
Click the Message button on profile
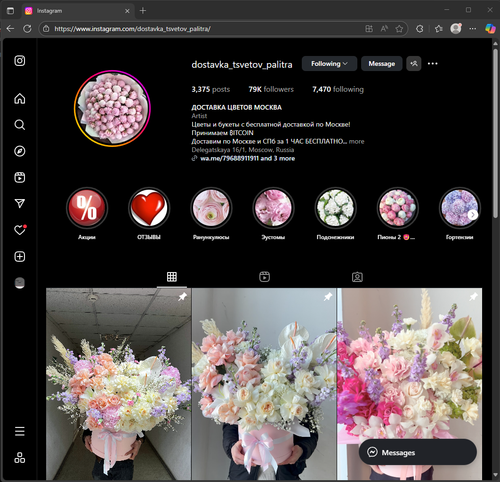[x=382, y=64]
